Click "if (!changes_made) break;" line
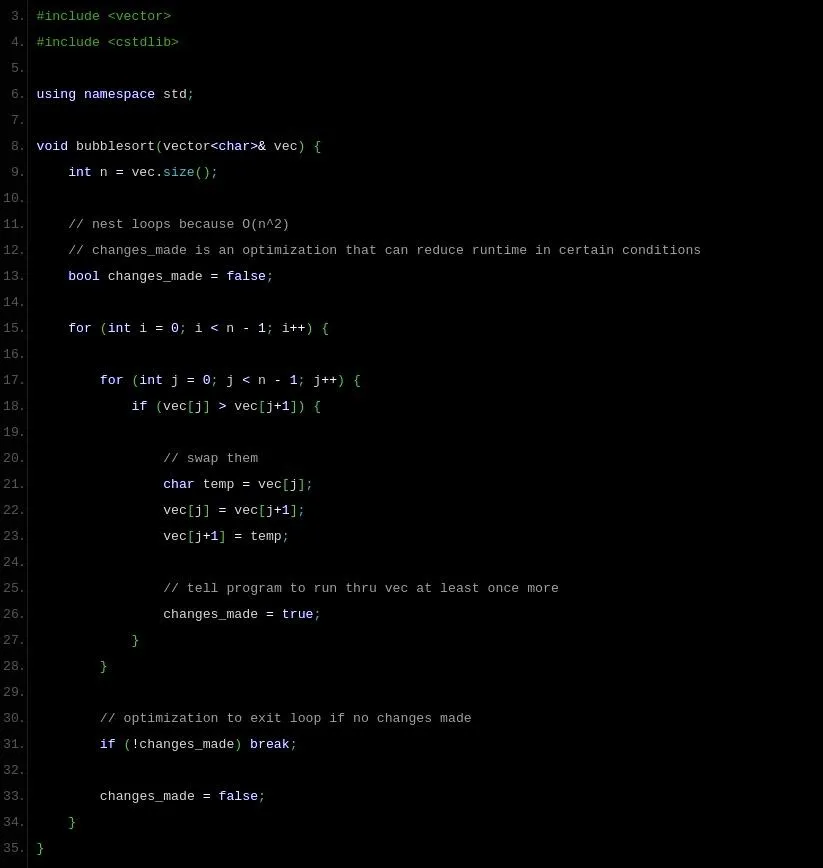This screenshot has height=868, width=823. [x=198, y=744]
